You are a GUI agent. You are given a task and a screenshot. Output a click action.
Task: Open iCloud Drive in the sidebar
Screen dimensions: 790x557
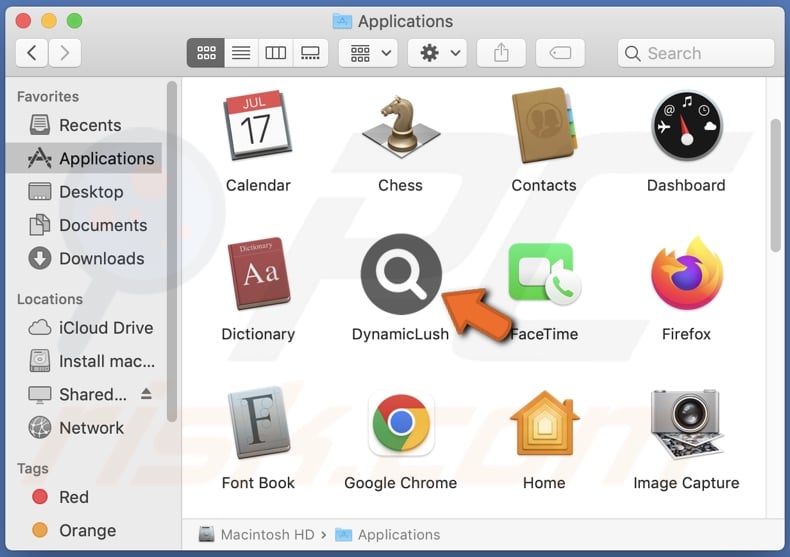pos(85,328)
